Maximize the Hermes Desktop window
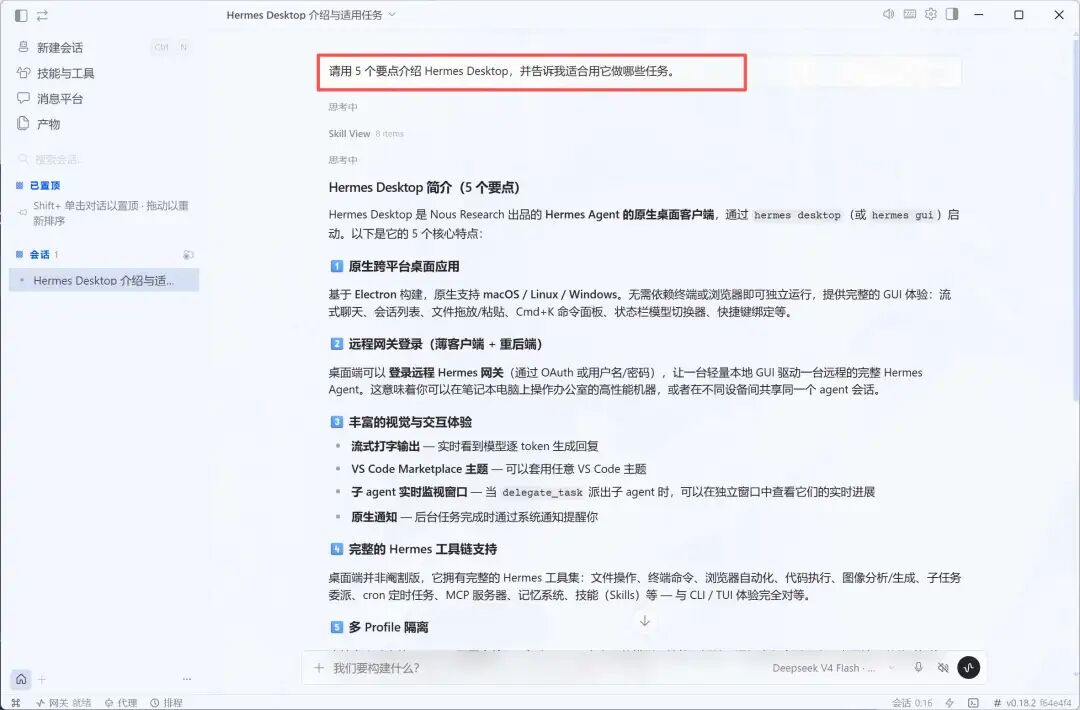1080x710 pixels. coord(1019,14)
